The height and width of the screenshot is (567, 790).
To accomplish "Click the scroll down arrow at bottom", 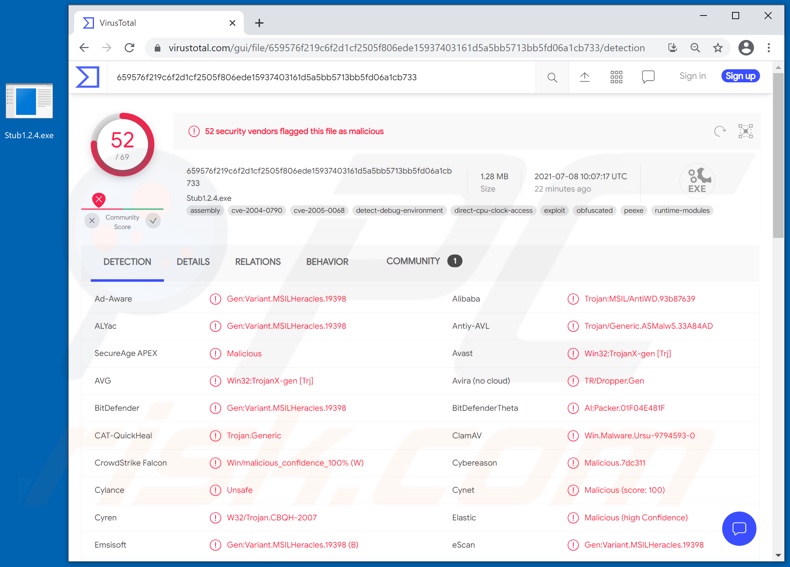I will pos(778,555).
